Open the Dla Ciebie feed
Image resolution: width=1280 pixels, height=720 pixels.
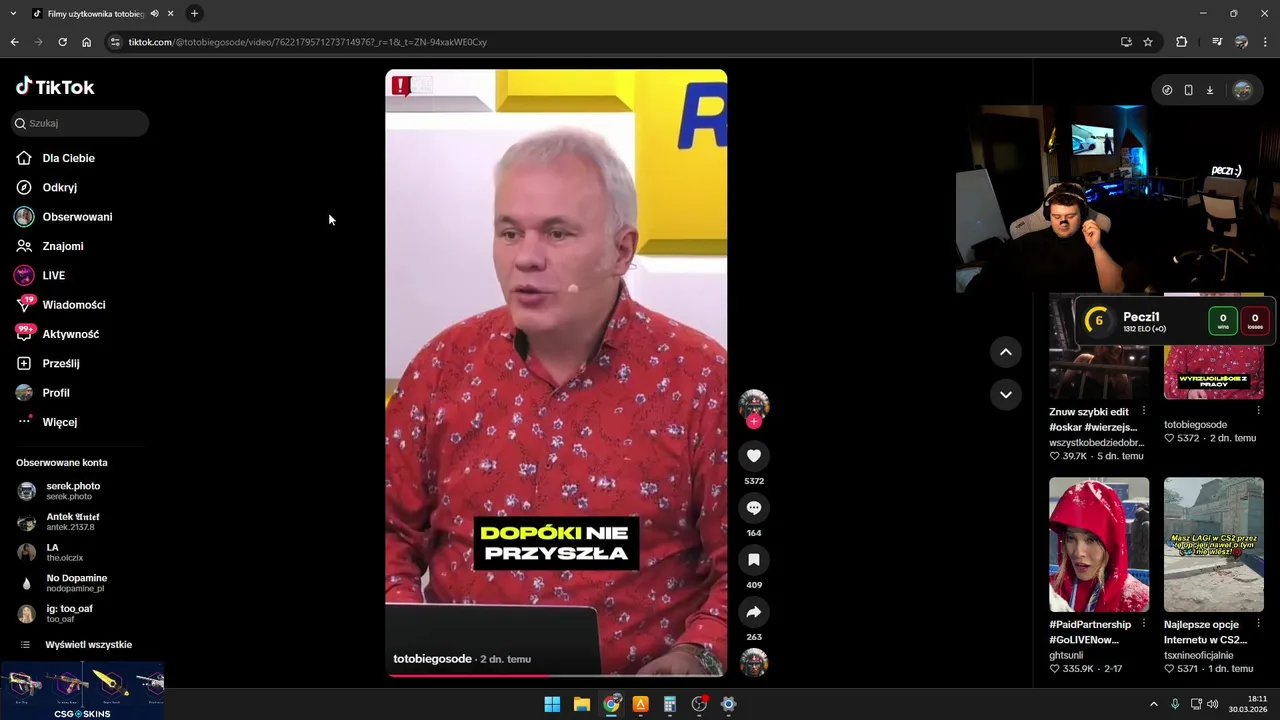68,158
